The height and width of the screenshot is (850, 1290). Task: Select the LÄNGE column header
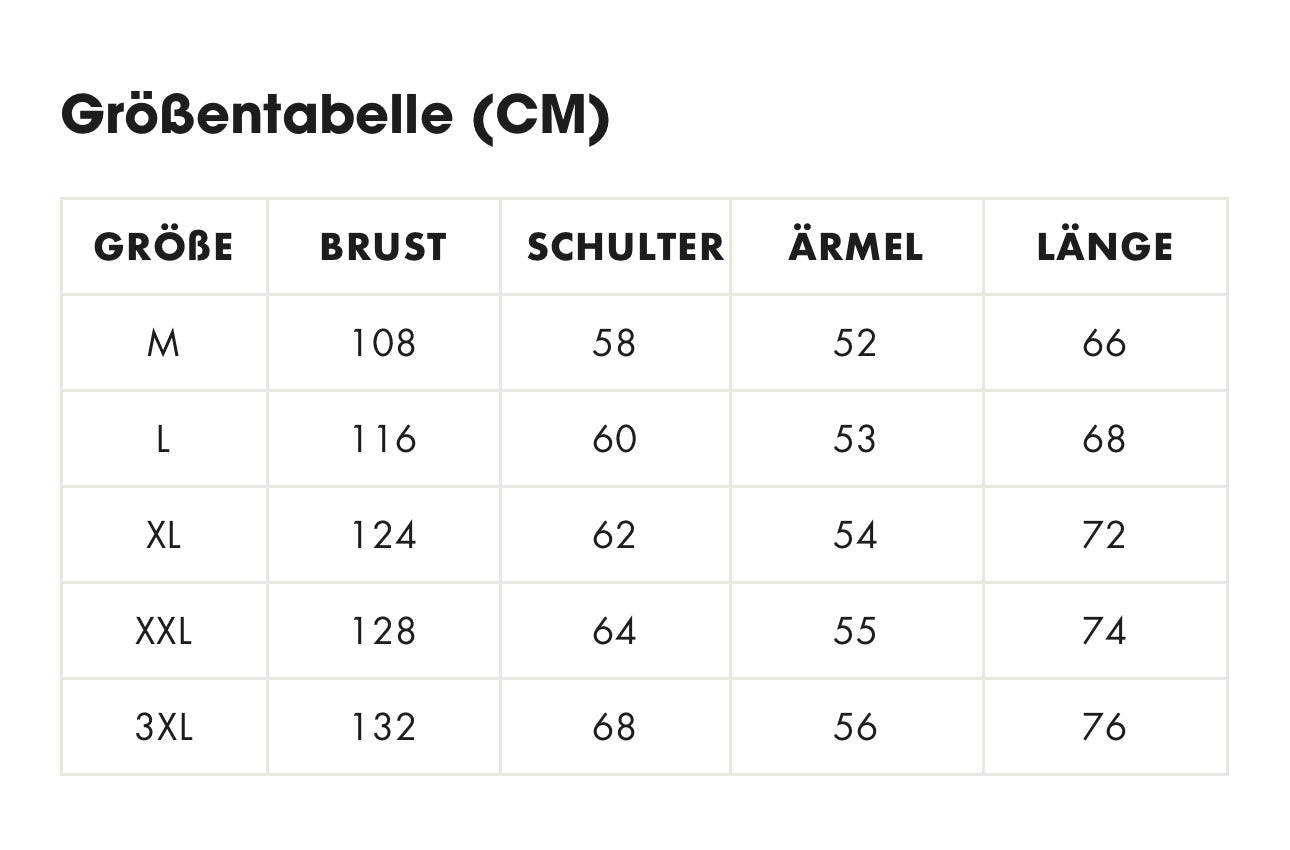pos(1104,247)
